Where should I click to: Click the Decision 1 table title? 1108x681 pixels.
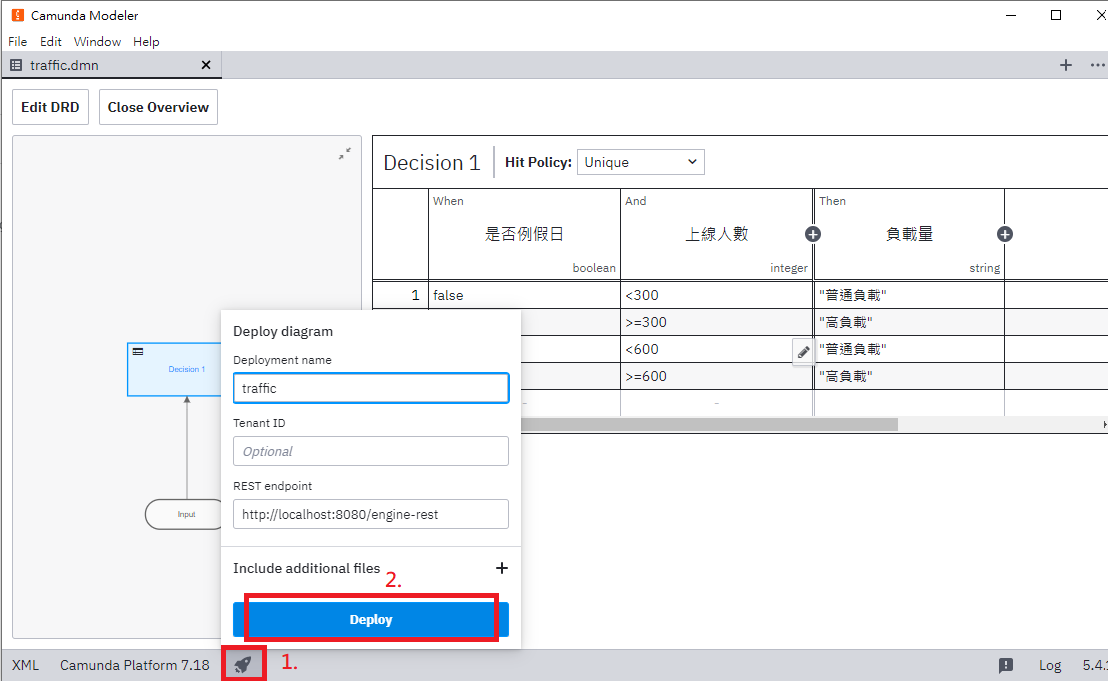[432, 163]
